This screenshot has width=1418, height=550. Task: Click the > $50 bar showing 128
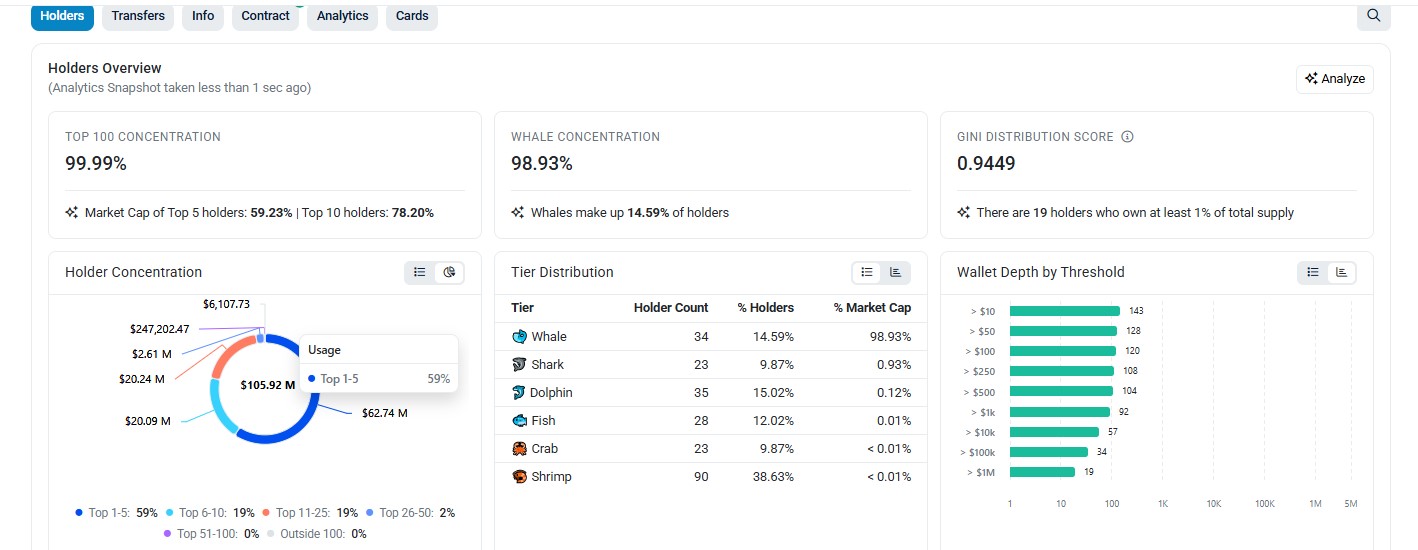click(1064, 331)
